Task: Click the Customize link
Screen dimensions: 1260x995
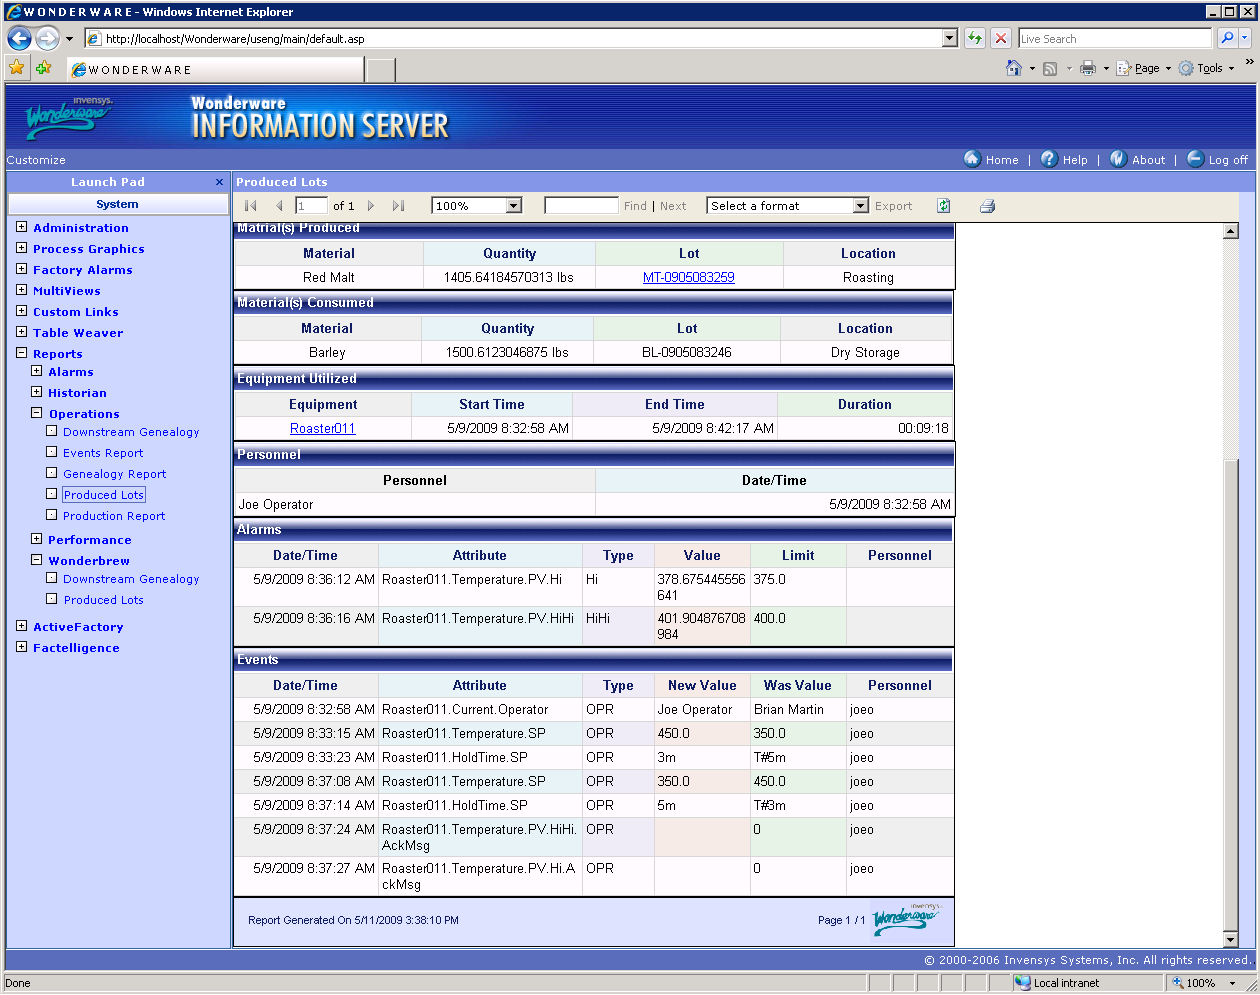Action: pos(36,160)
